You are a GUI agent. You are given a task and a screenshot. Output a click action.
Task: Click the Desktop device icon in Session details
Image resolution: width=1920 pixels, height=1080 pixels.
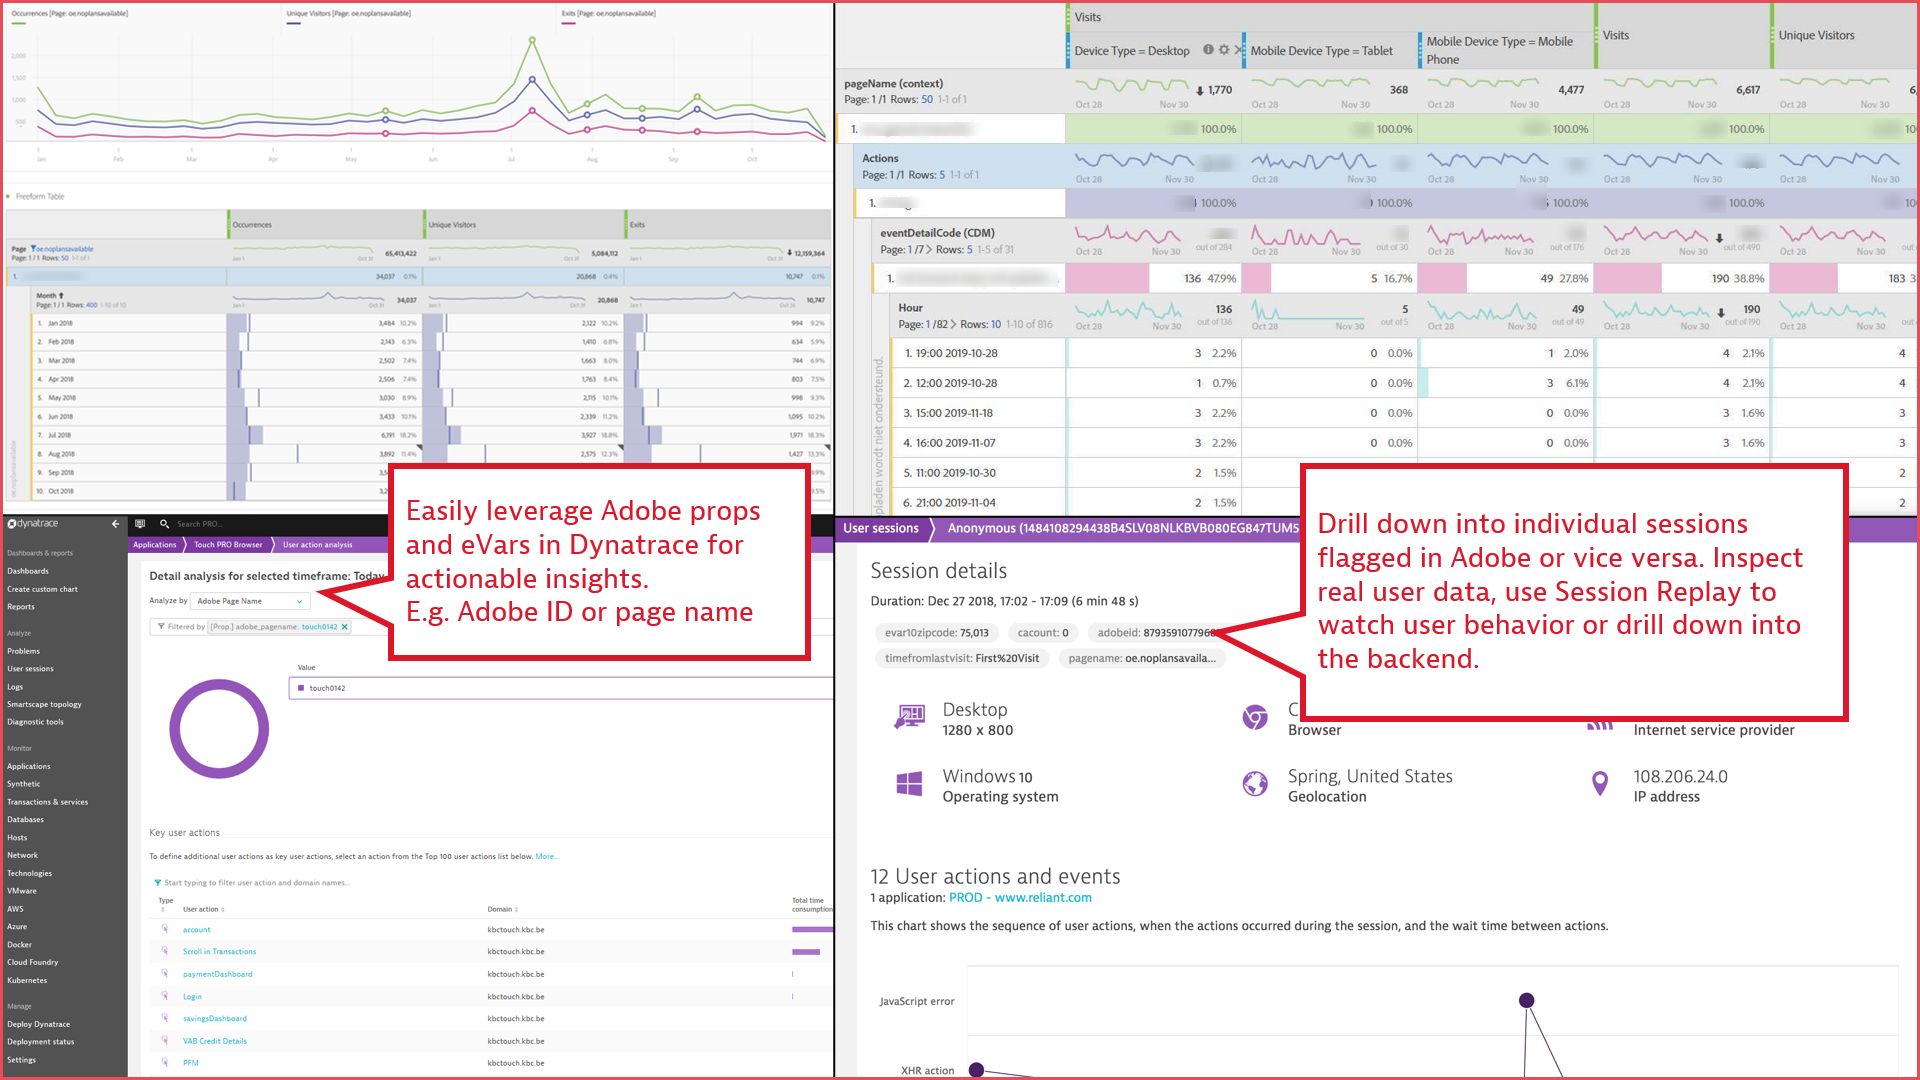[x=909, y=717]
